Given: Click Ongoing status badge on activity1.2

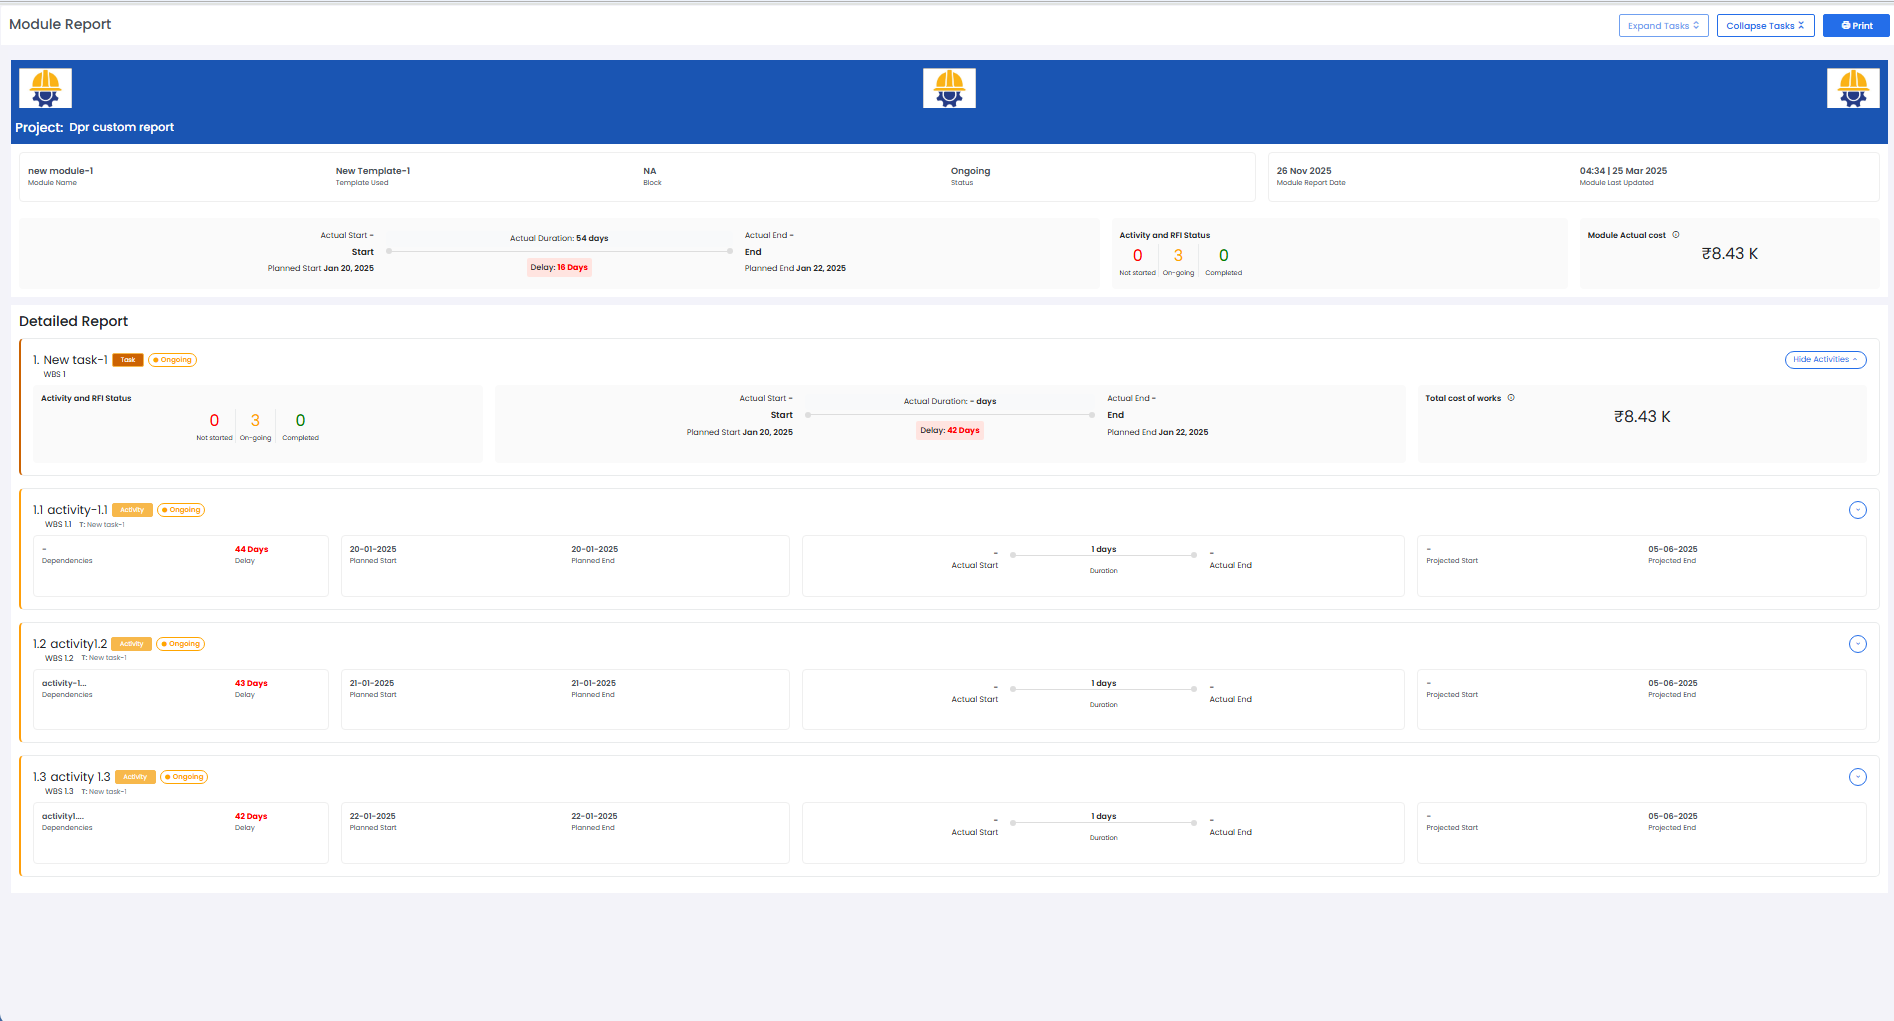Looking at the screenshot, I should point(181,644).
